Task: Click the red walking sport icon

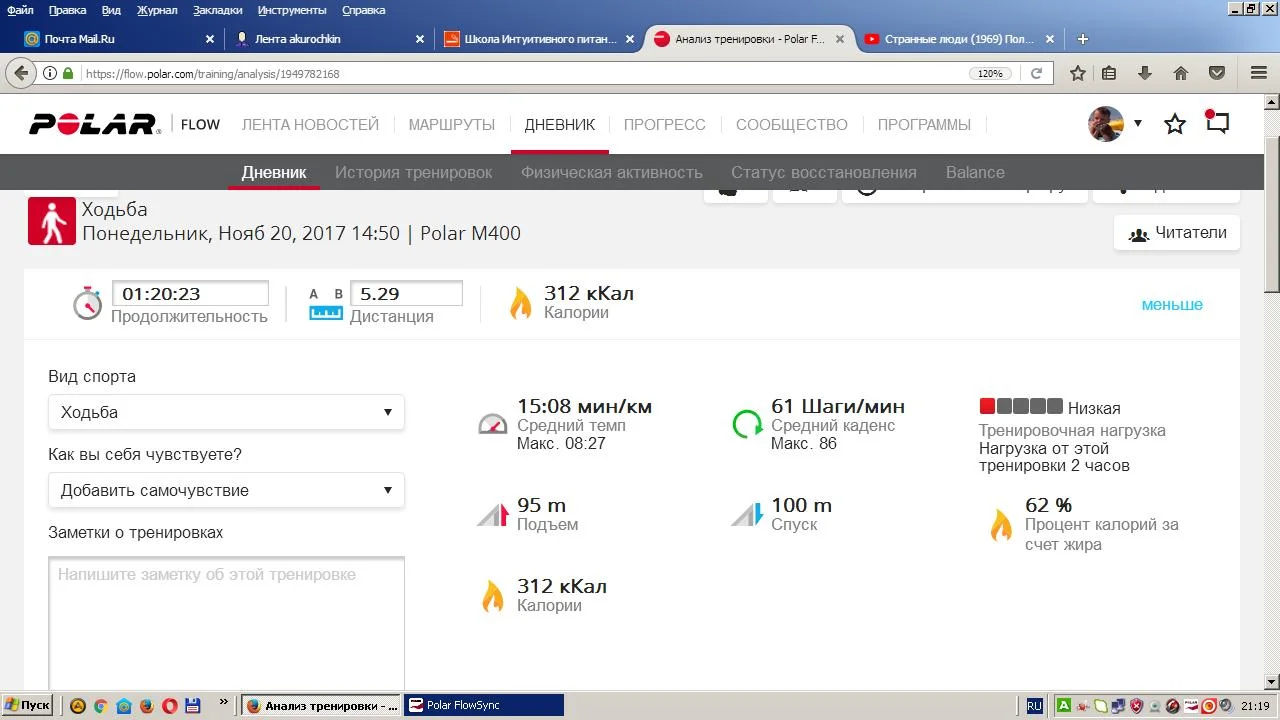Action: 52,221
